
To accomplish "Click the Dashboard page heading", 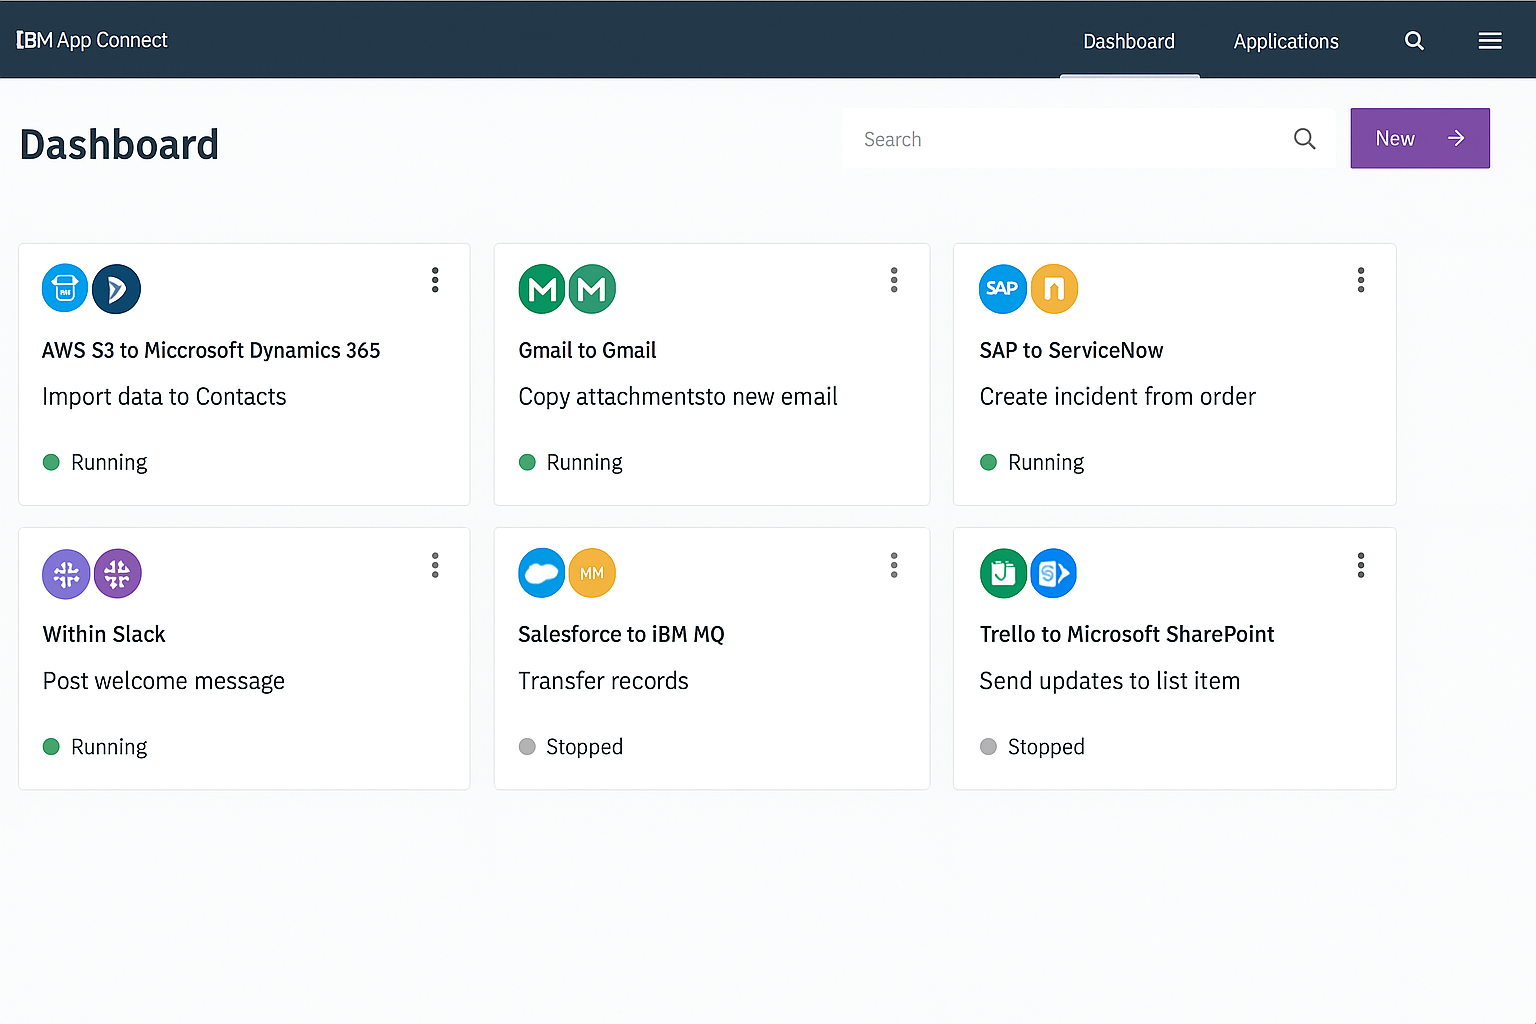I will click(119, 145).
